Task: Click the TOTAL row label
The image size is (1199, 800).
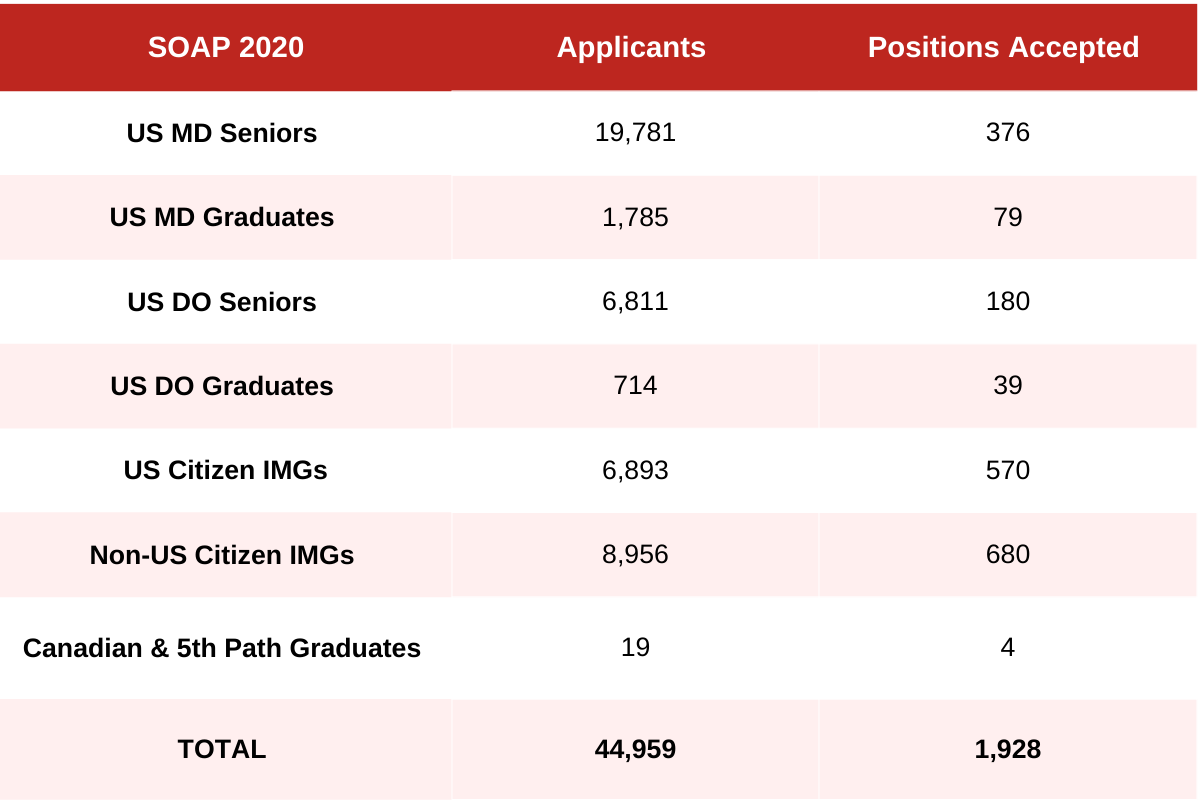Action: tap(222, 749)
